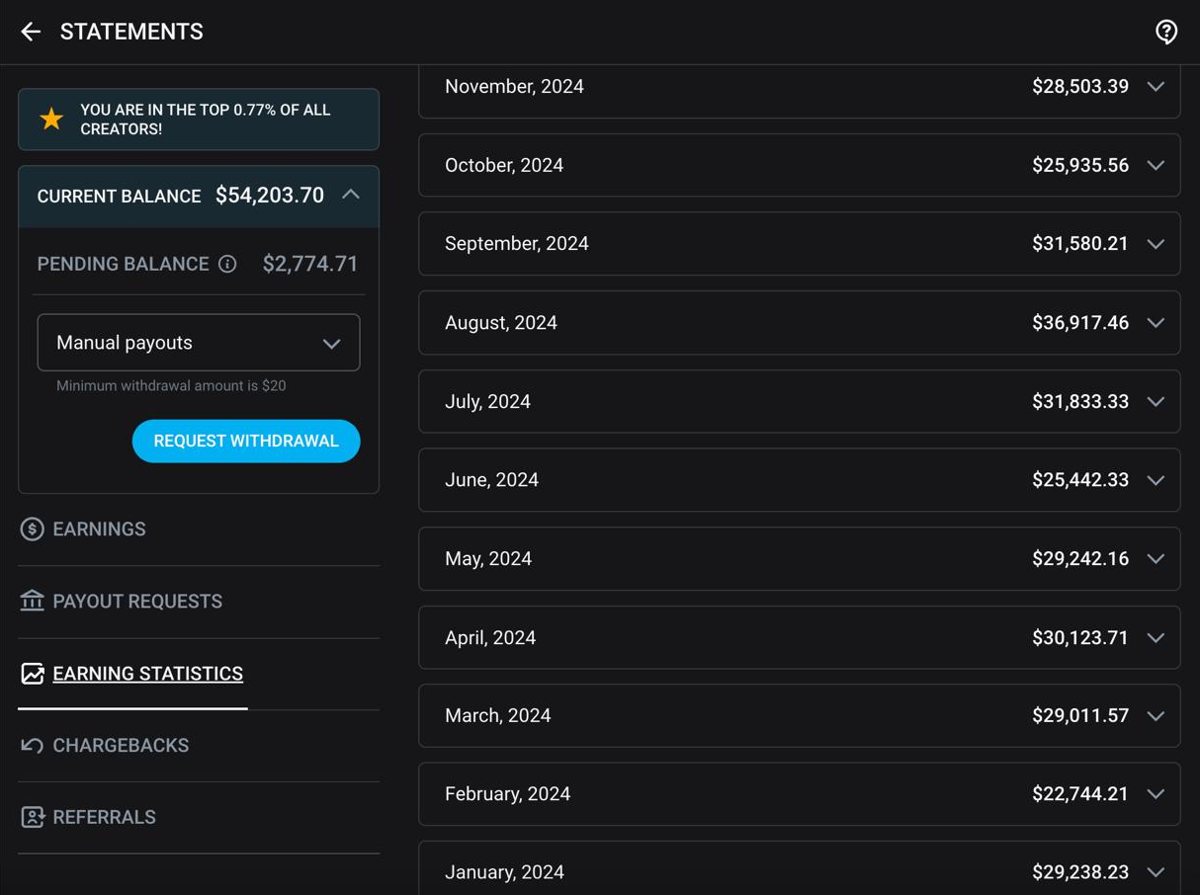Click the "April, 2024" month label

[490, 638]
